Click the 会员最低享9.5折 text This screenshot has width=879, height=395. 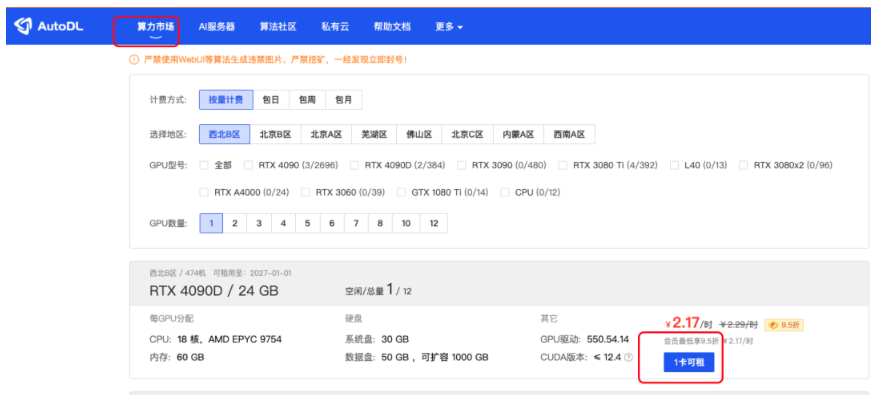click(x=691, y=341)
